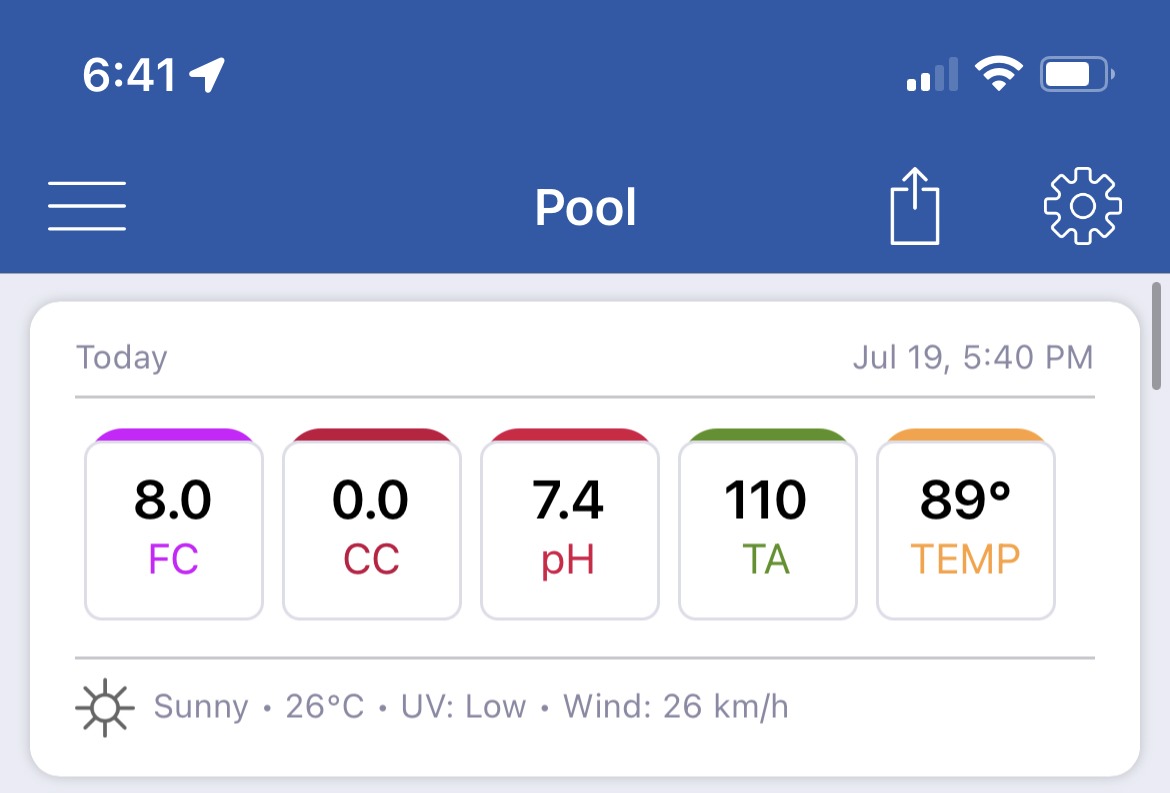1170x793 pixels.
Task: Tap the Pool title header
Action: [x=586, y=207]
